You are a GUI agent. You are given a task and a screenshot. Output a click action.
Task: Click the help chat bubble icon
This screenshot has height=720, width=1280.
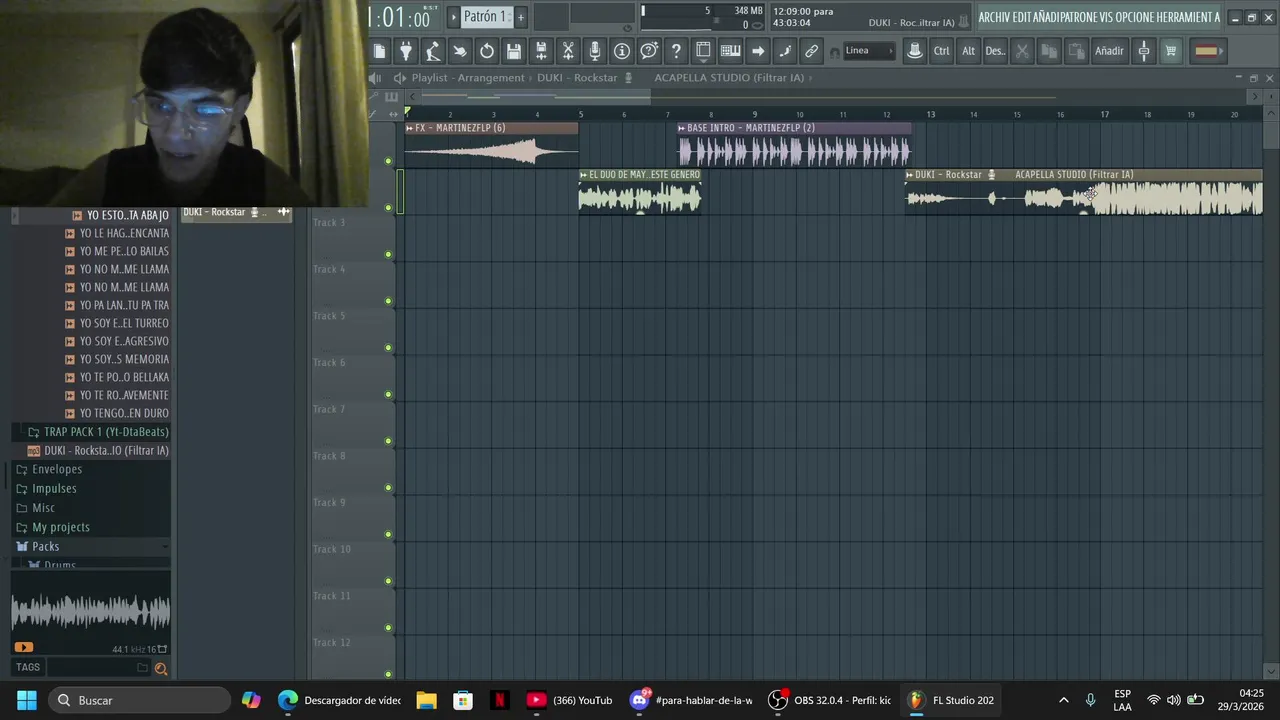coord(649,51)
